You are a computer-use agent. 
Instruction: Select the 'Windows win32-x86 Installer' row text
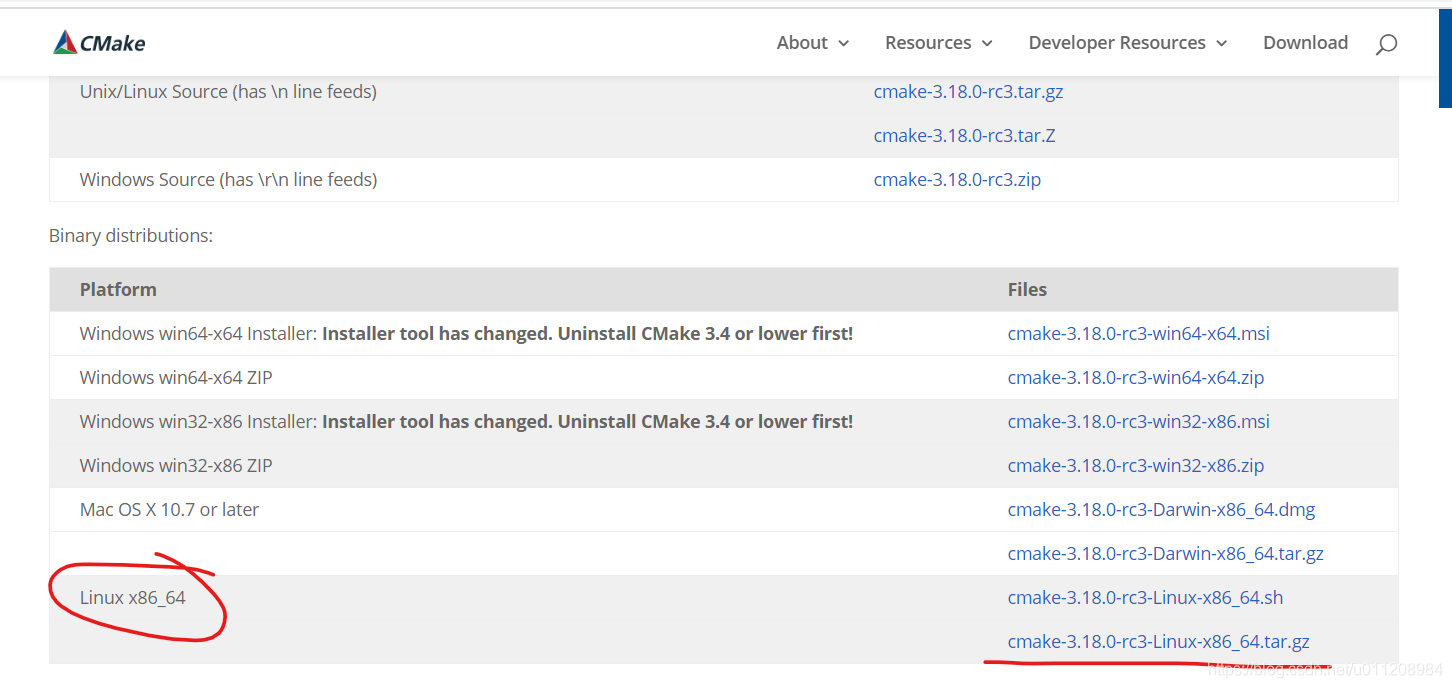[466, 422]
